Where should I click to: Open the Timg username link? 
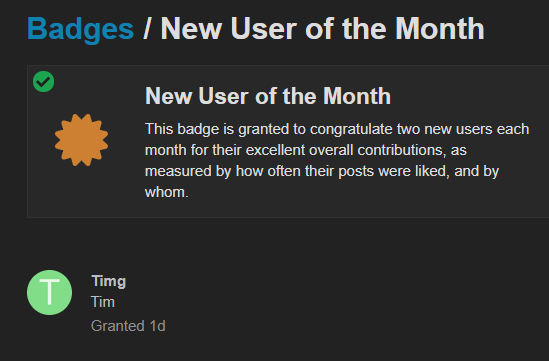(x=109, y=281)
